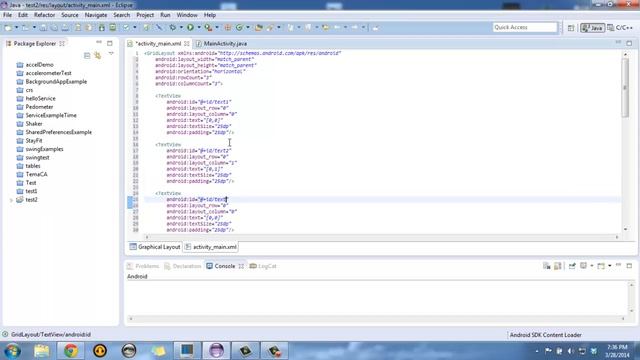Image resolution: width=640 pixels, height=360 pixels.
Task: Click the Open Type folder icon
Action: click(258, 27)
